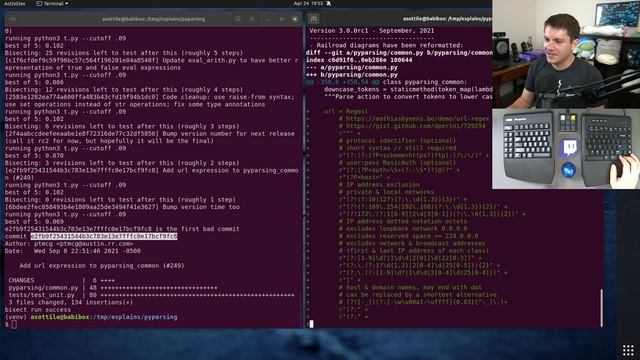The image size is (640, 360).
Task: Open new tab in right terminal window
Action: coord(313,19)
